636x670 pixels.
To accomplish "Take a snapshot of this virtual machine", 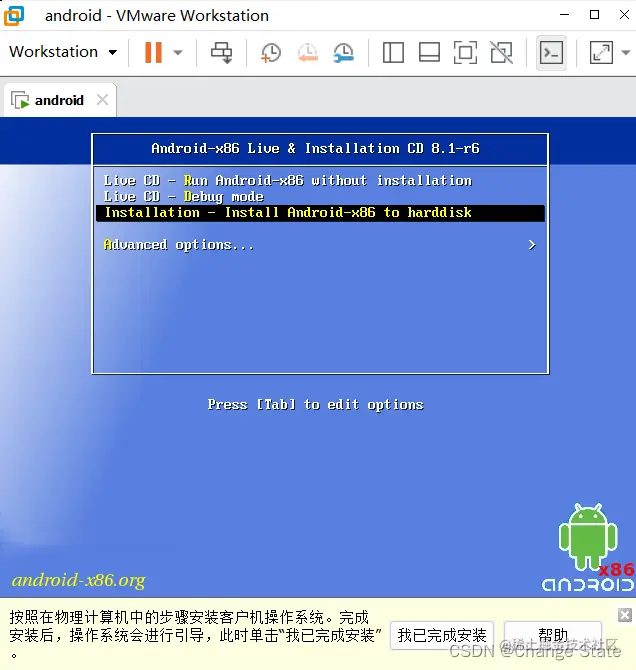I will (x=271, y=53).
